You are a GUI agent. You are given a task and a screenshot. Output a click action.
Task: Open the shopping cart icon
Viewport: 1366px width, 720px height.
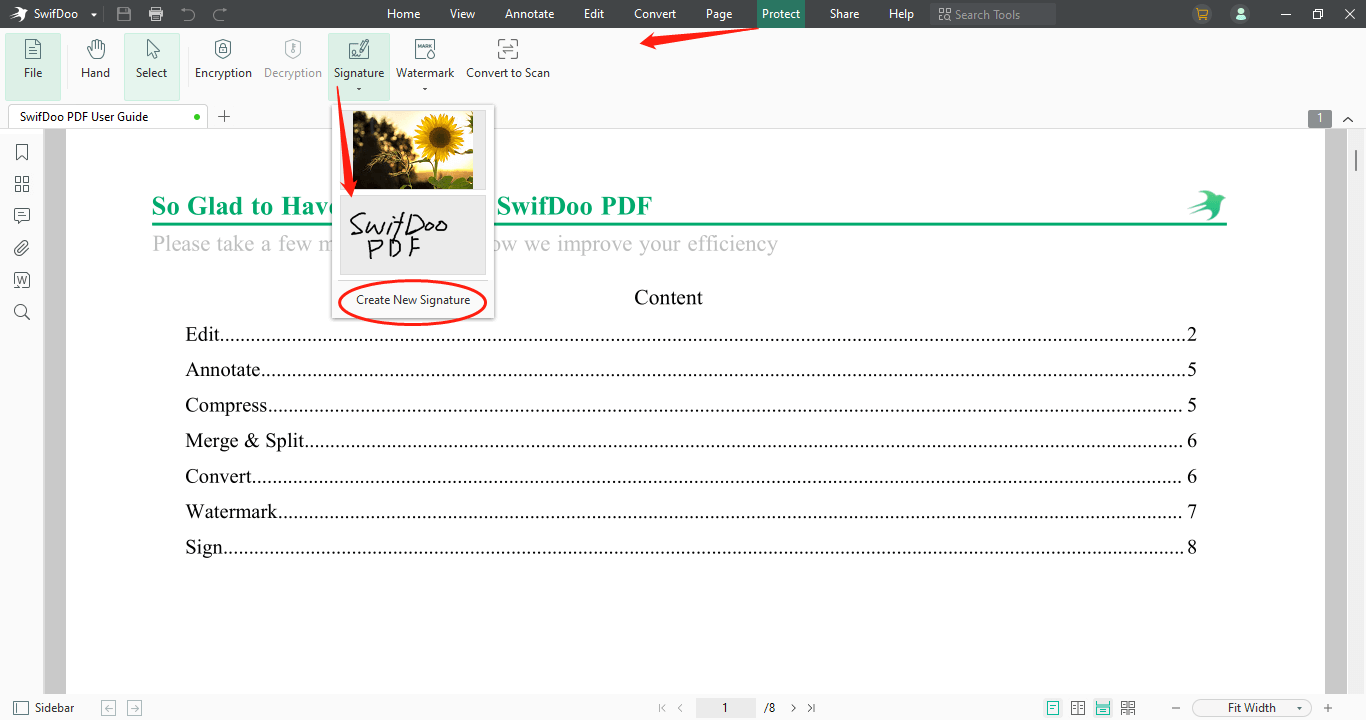click(x=1201, y=14)
